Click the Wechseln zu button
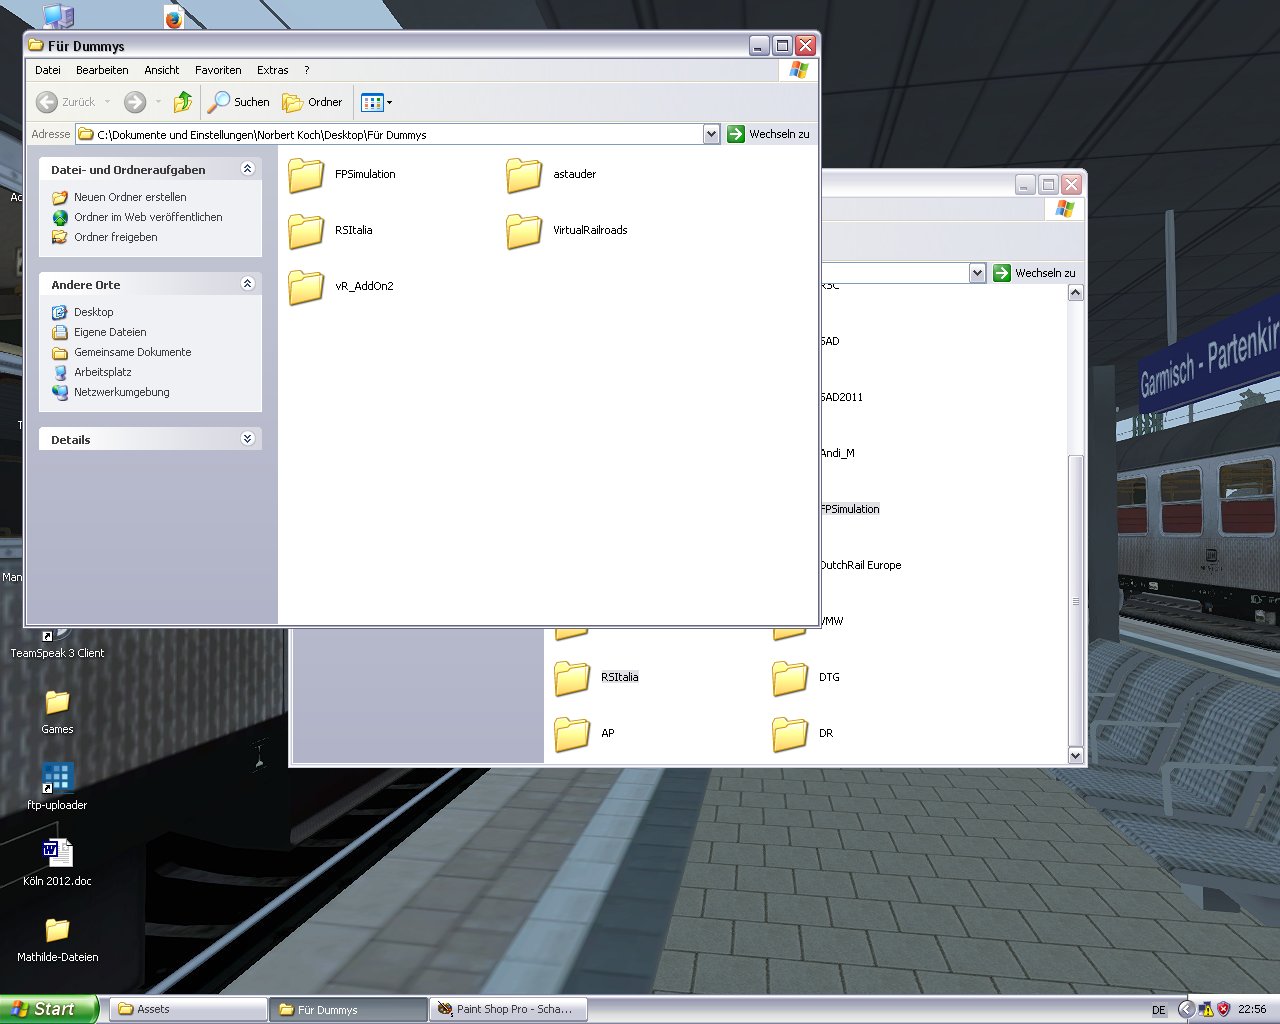 click(x=768, y=134)
